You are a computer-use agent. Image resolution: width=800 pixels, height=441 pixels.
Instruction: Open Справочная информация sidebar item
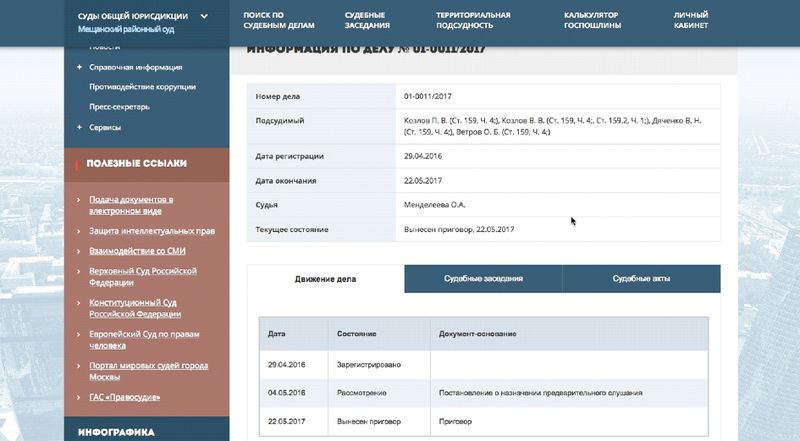[136, 67]
